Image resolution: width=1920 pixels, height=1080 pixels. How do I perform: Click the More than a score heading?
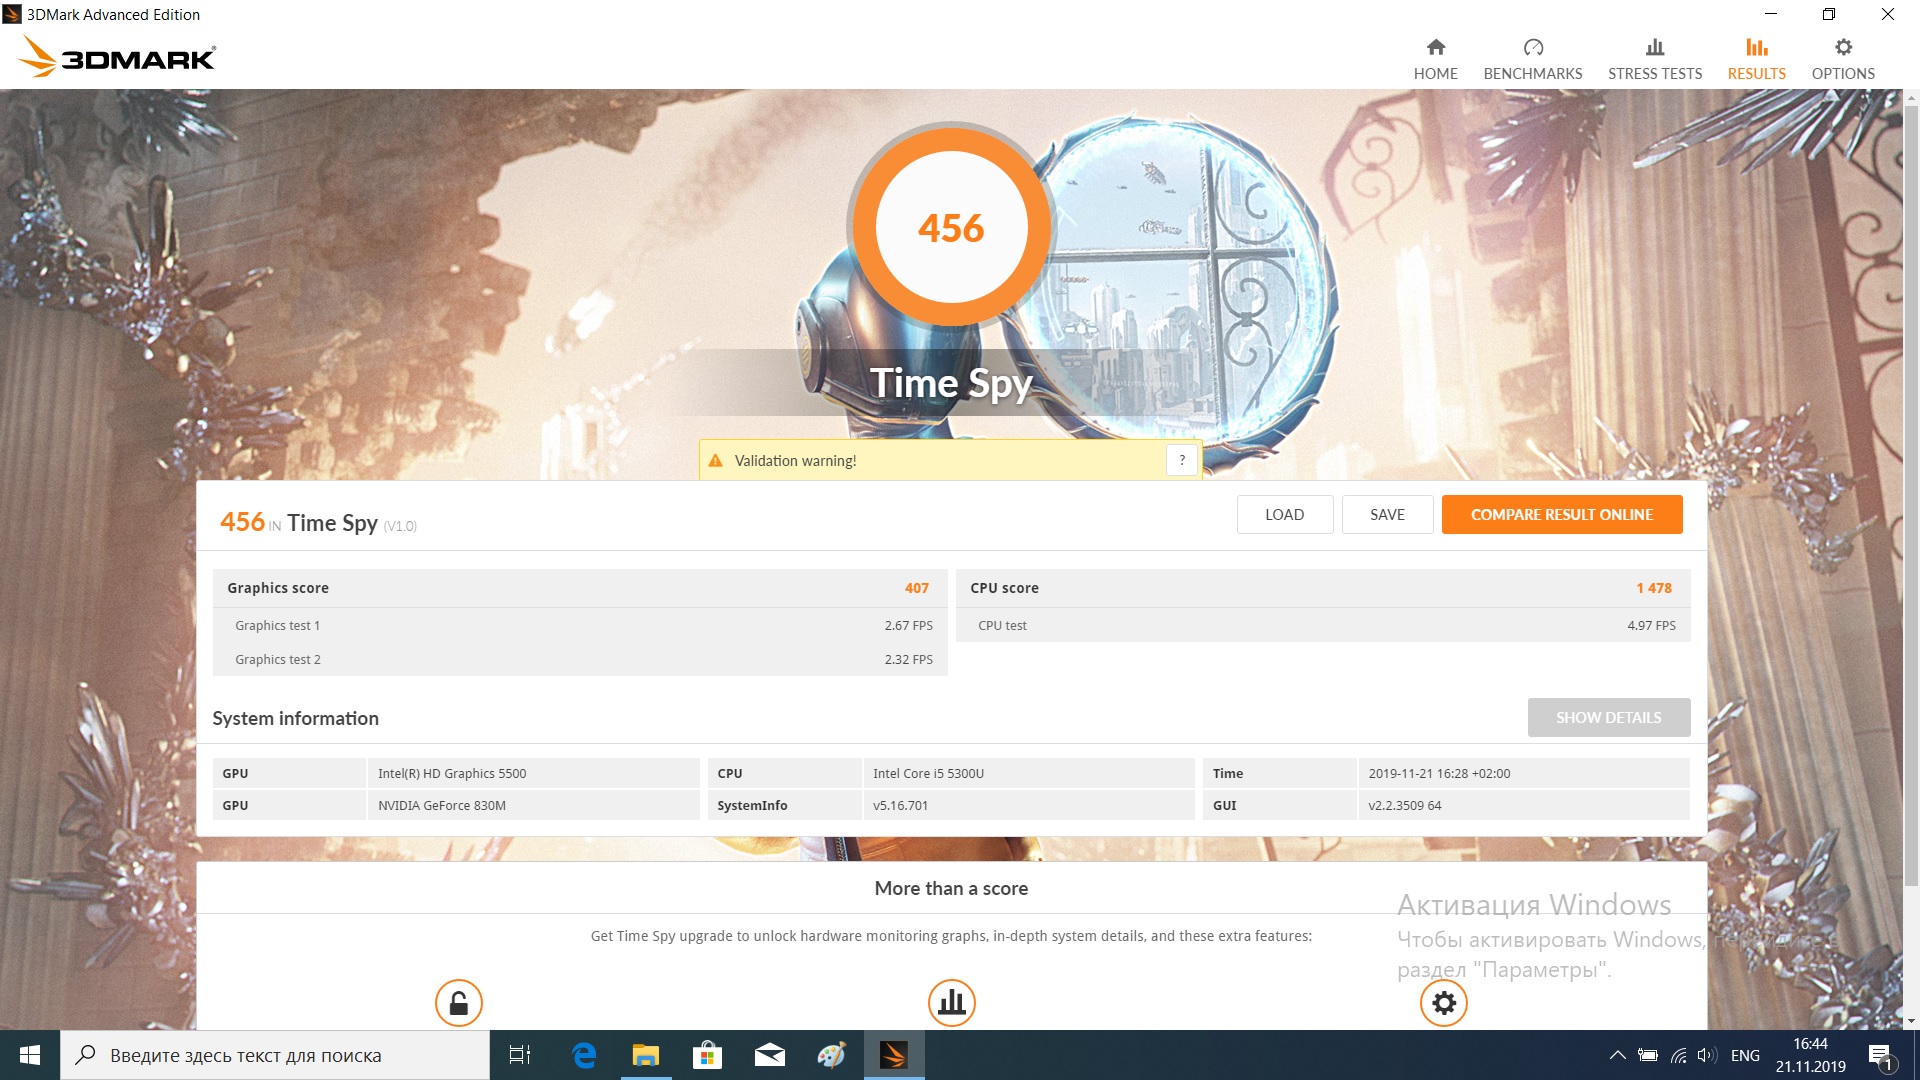(951, 888)
